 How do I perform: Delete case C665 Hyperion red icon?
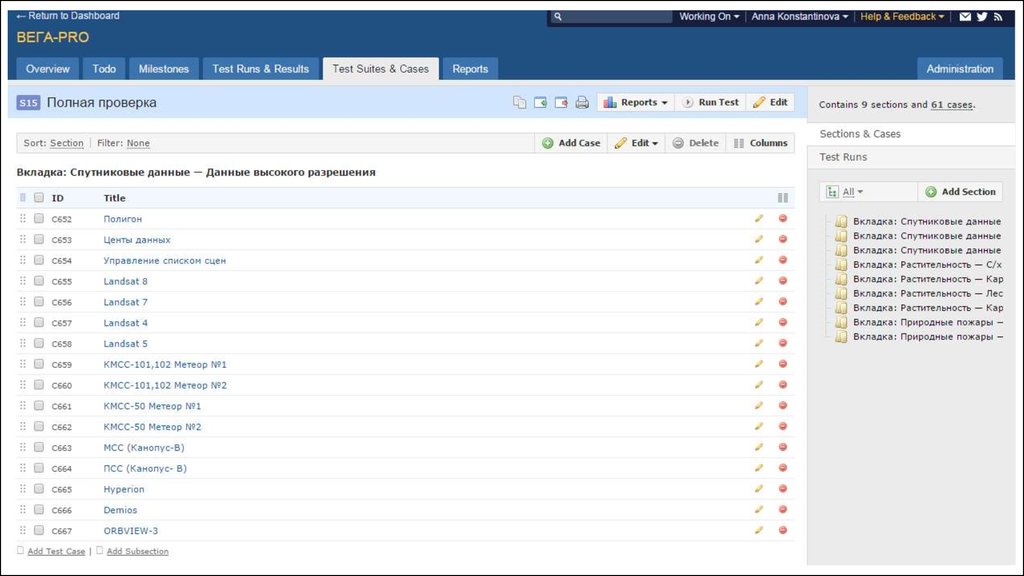point(782,489)
